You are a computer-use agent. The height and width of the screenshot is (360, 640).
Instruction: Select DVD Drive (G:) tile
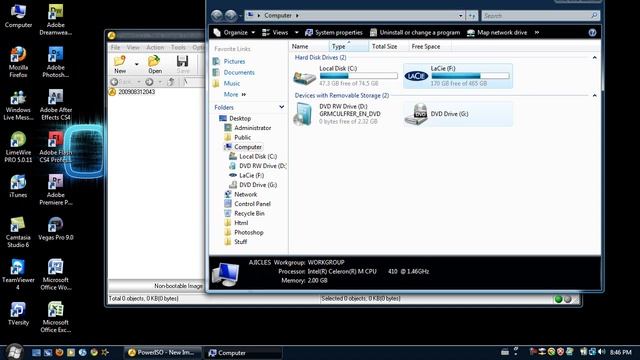[458, 114]
